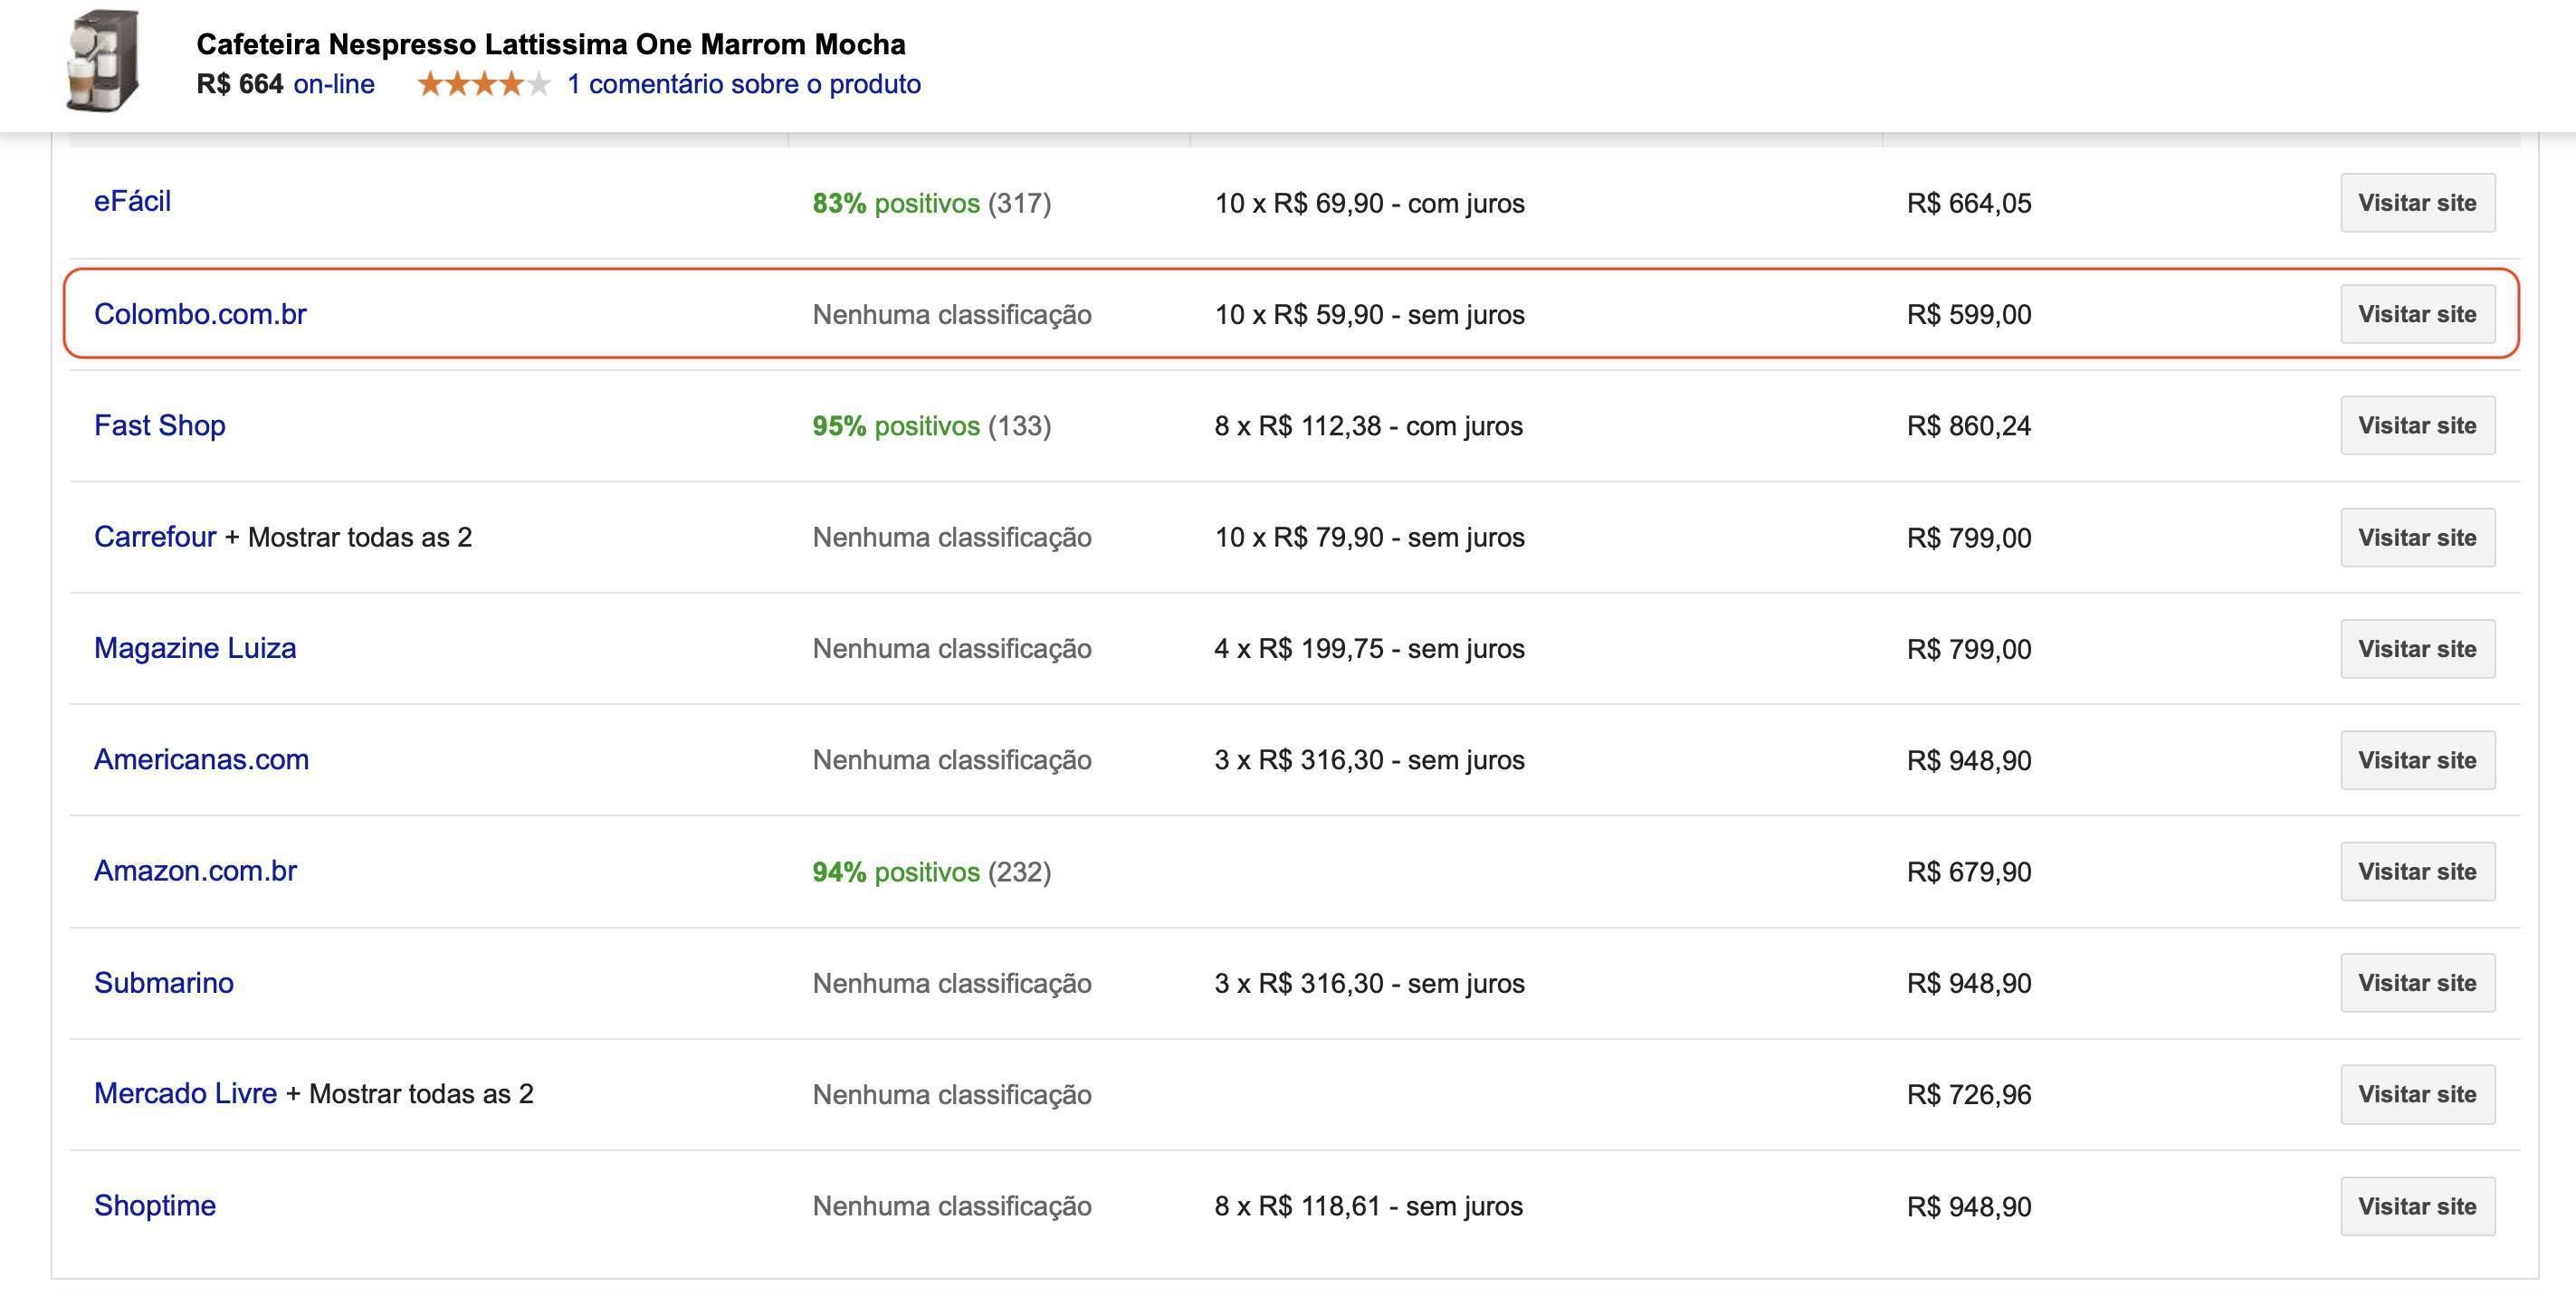2576x1296 pixels.
Task: Click 'Visitar site' for Fast Shop
Action: click(x=2417, y=426)
